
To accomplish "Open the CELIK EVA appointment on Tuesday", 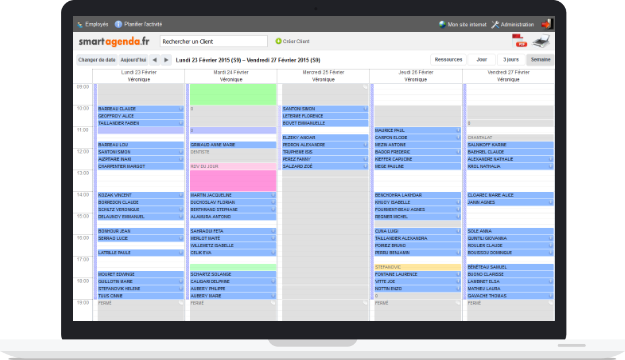I will coord(233,253).
